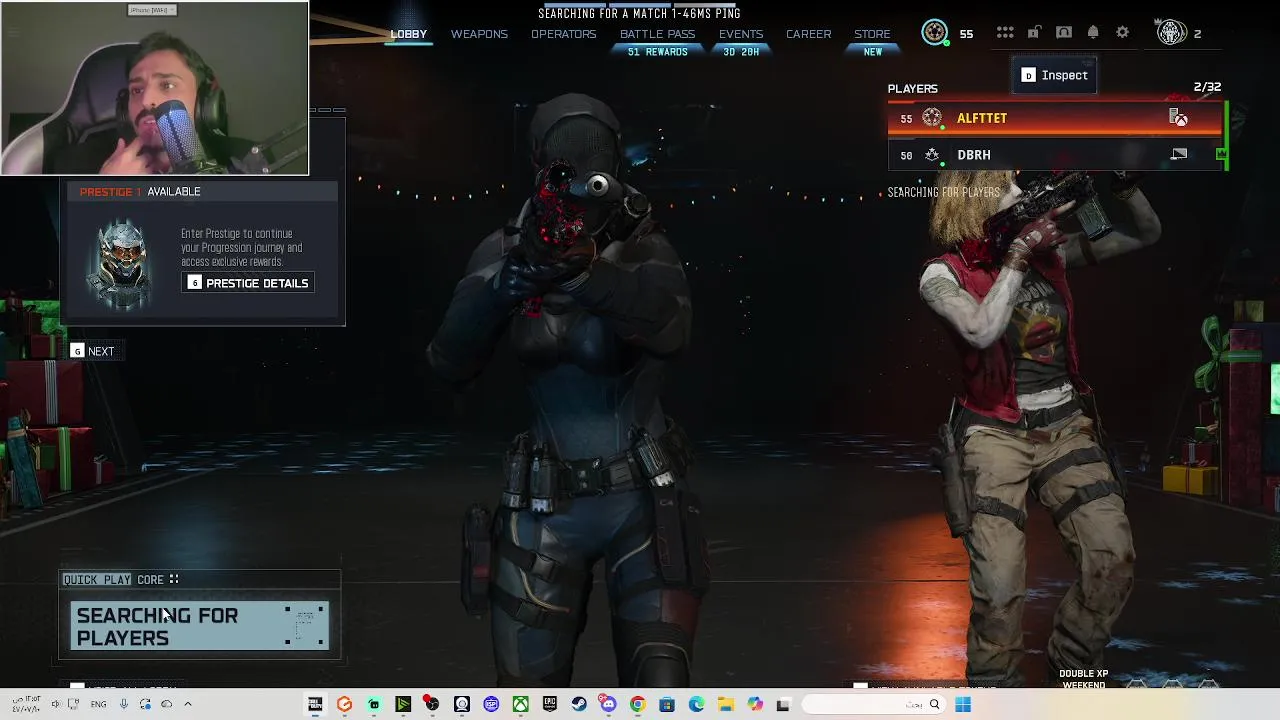Open the EVENTS tab
The image size is (1280, 720).
pos(741,34)
